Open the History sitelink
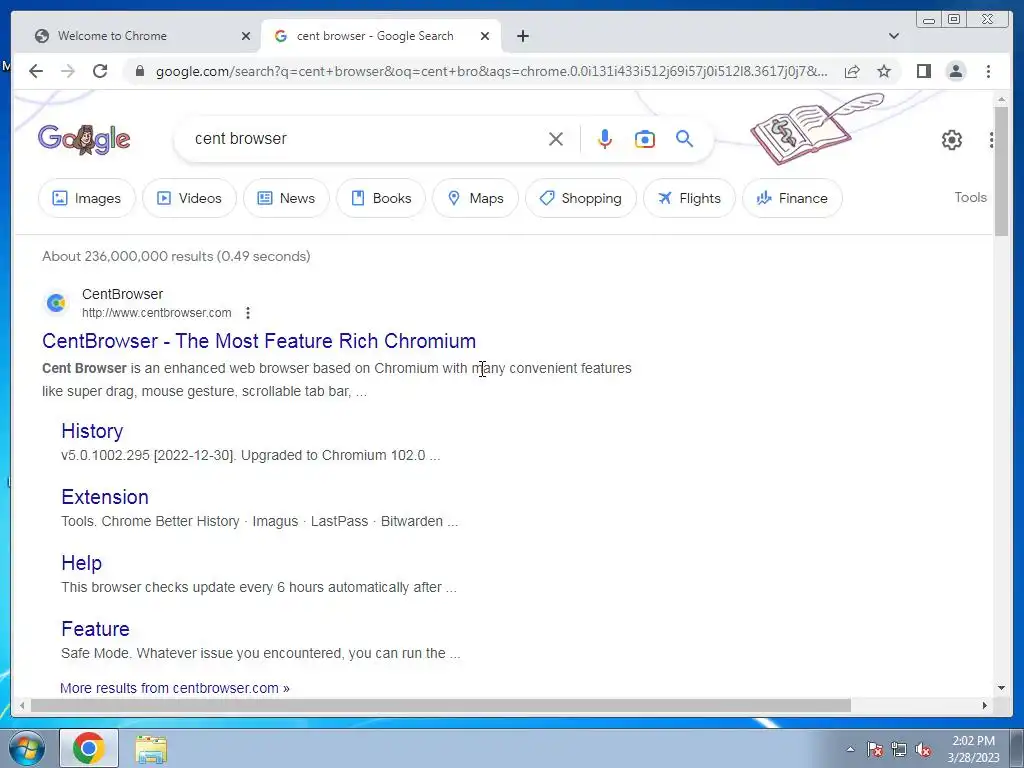This screenshot has height=768, width=1024. click(92, 431)
